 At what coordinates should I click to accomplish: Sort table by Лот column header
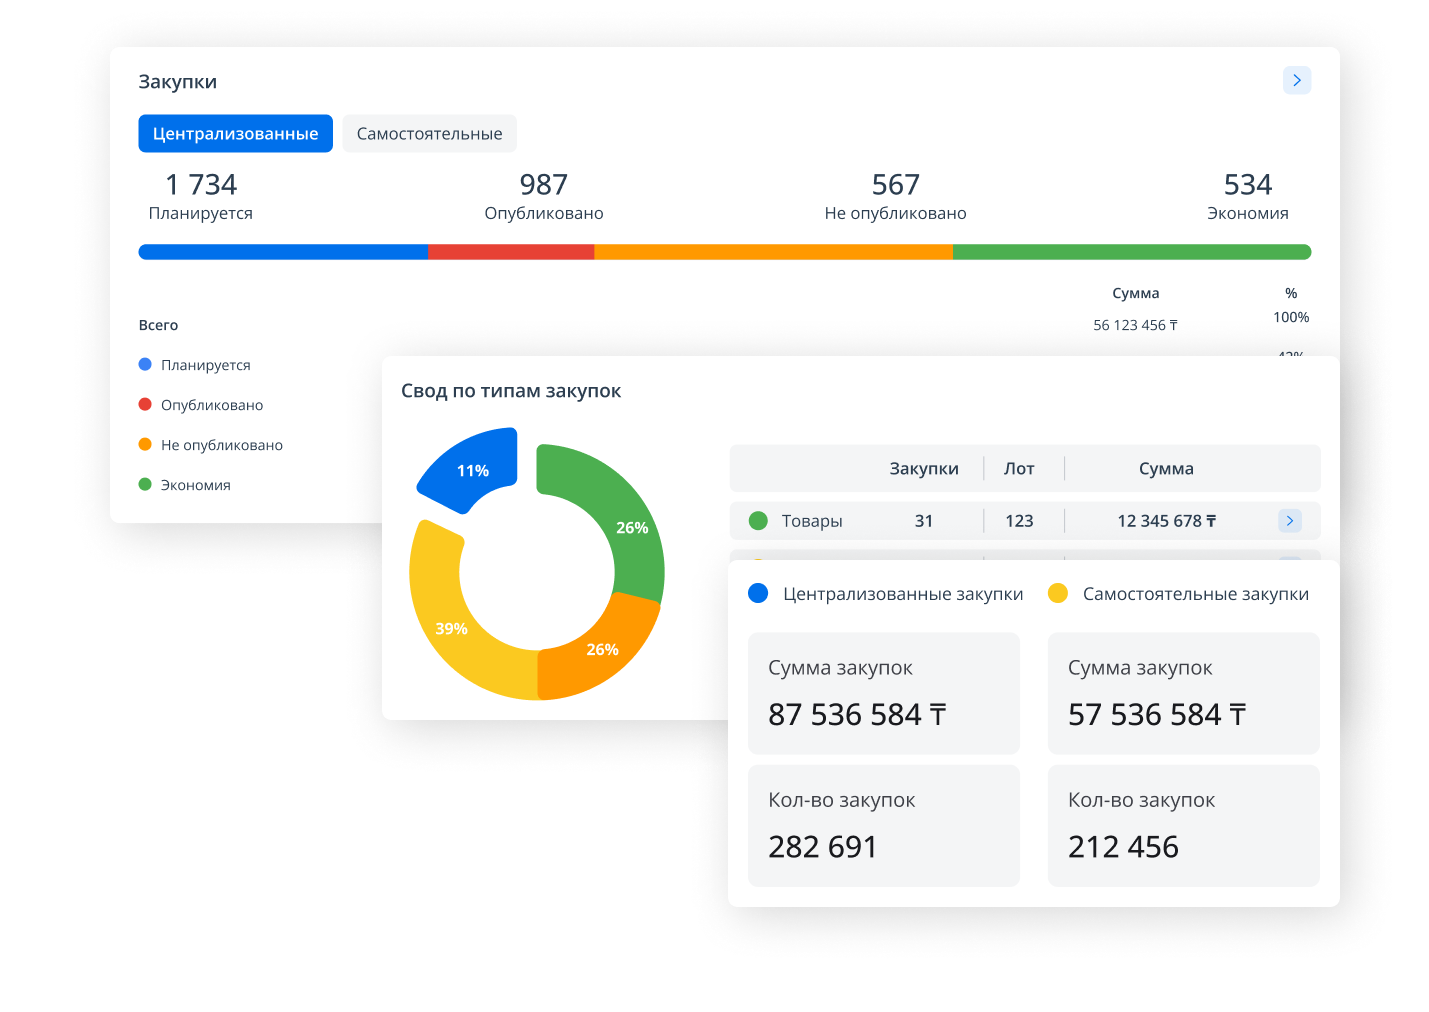(1019, 468)
